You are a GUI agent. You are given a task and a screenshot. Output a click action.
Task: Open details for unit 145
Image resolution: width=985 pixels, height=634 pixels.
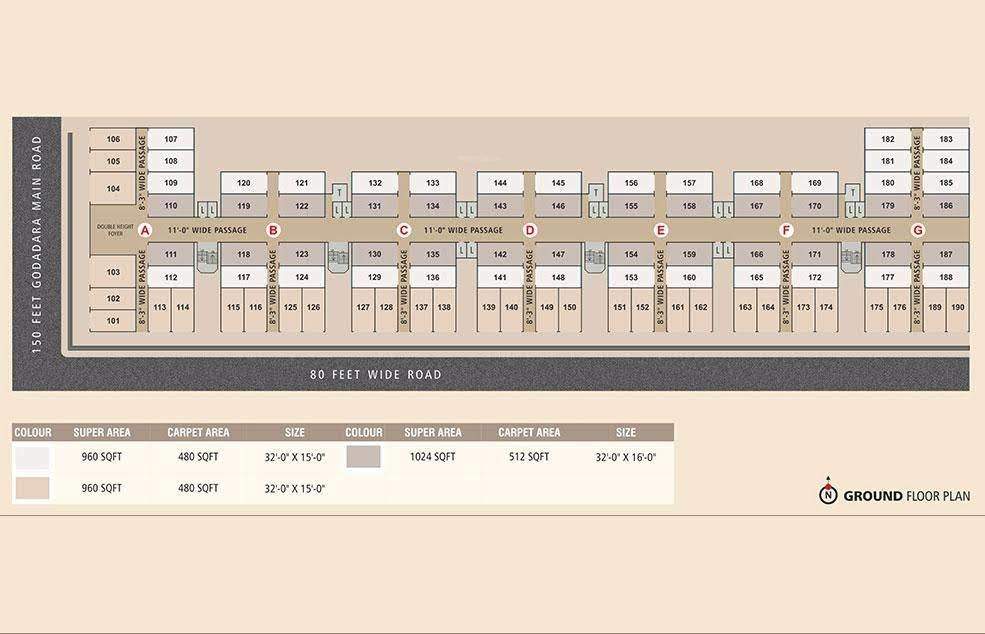557,182
